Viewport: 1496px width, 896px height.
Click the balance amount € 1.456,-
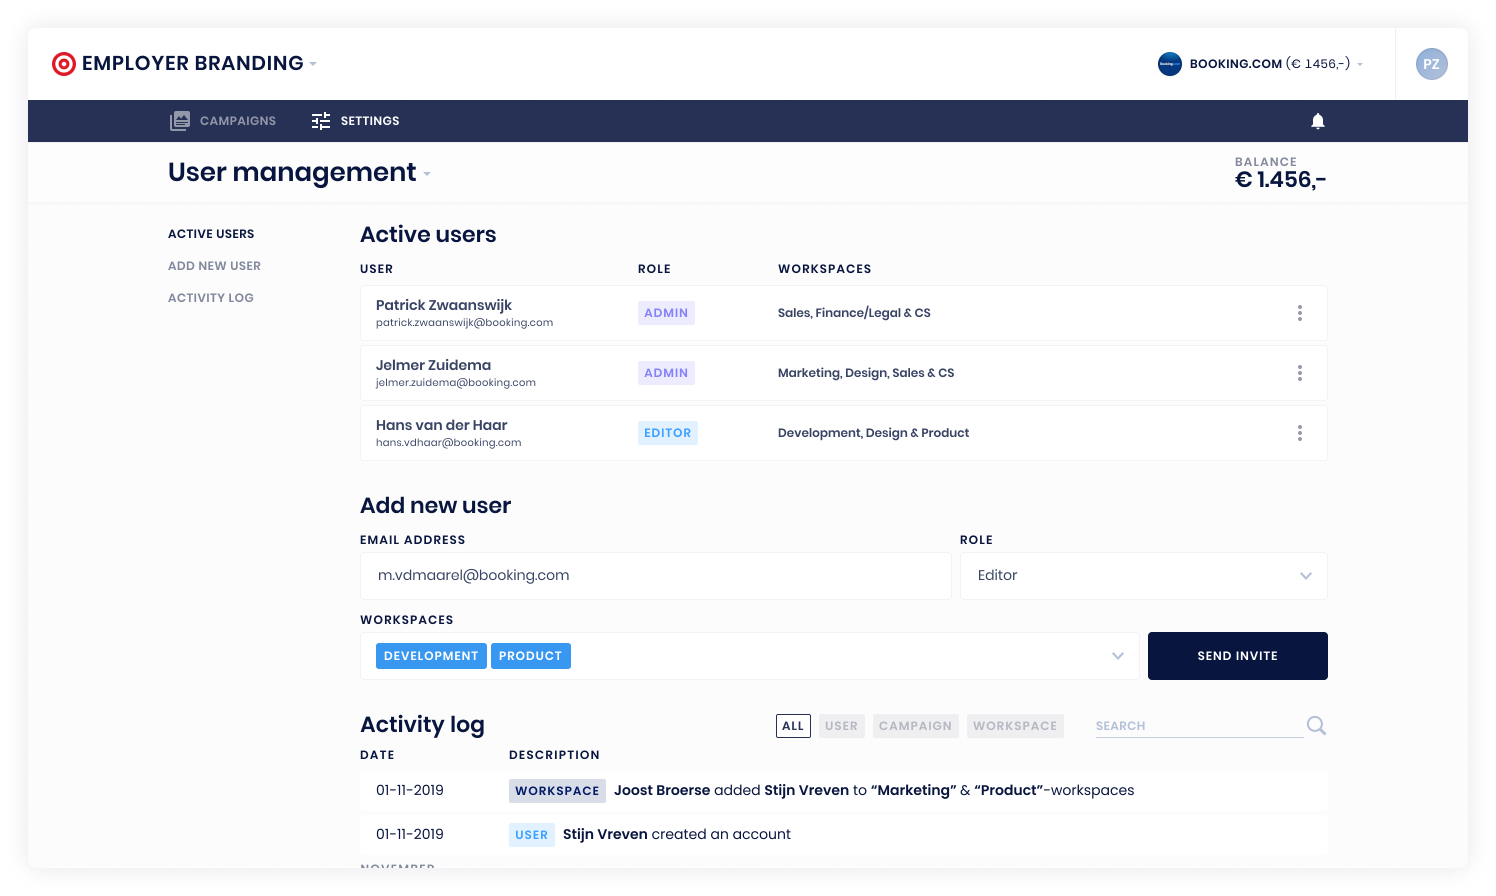point(1280,180)
